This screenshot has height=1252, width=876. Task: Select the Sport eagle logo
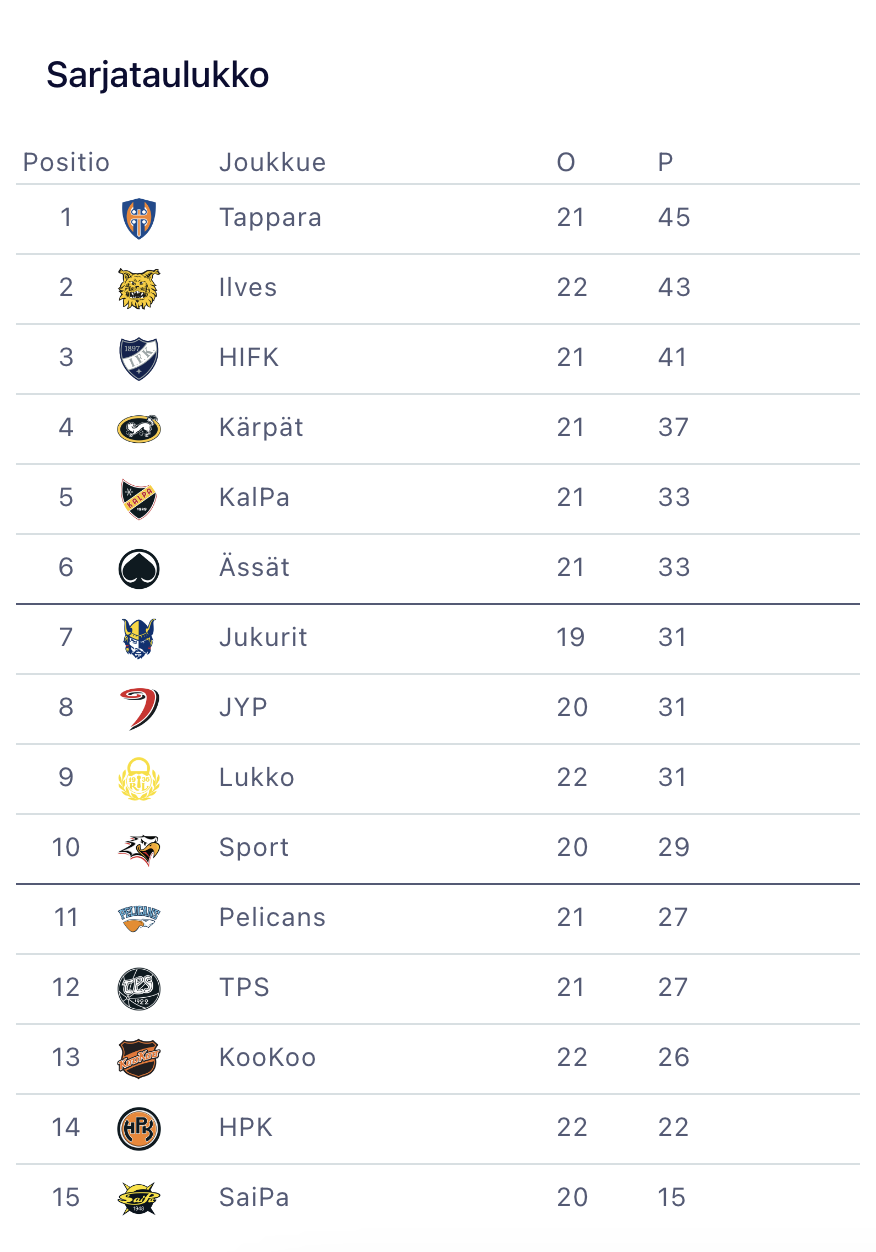click(139, 848)
